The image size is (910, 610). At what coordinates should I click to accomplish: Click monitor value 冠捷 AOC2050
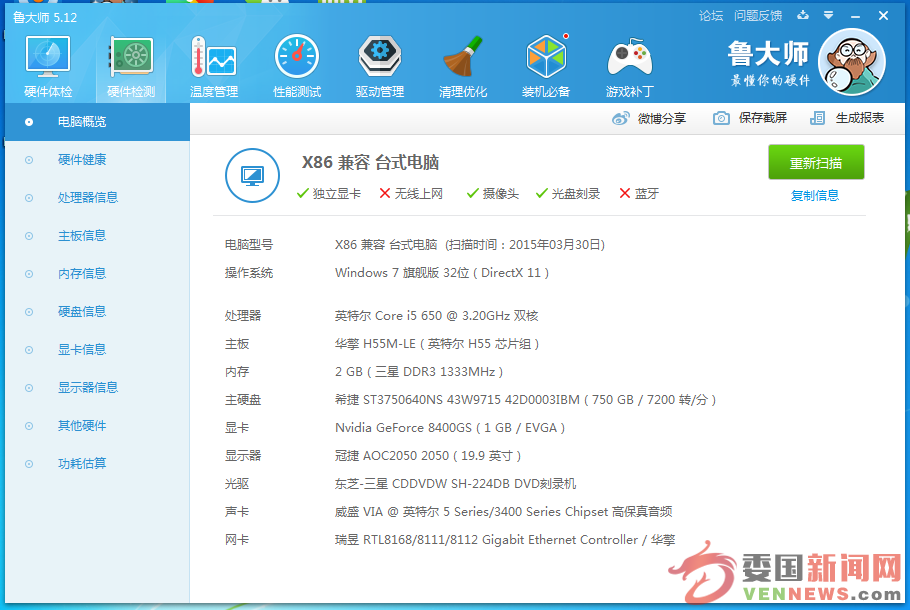pos(428,456)
